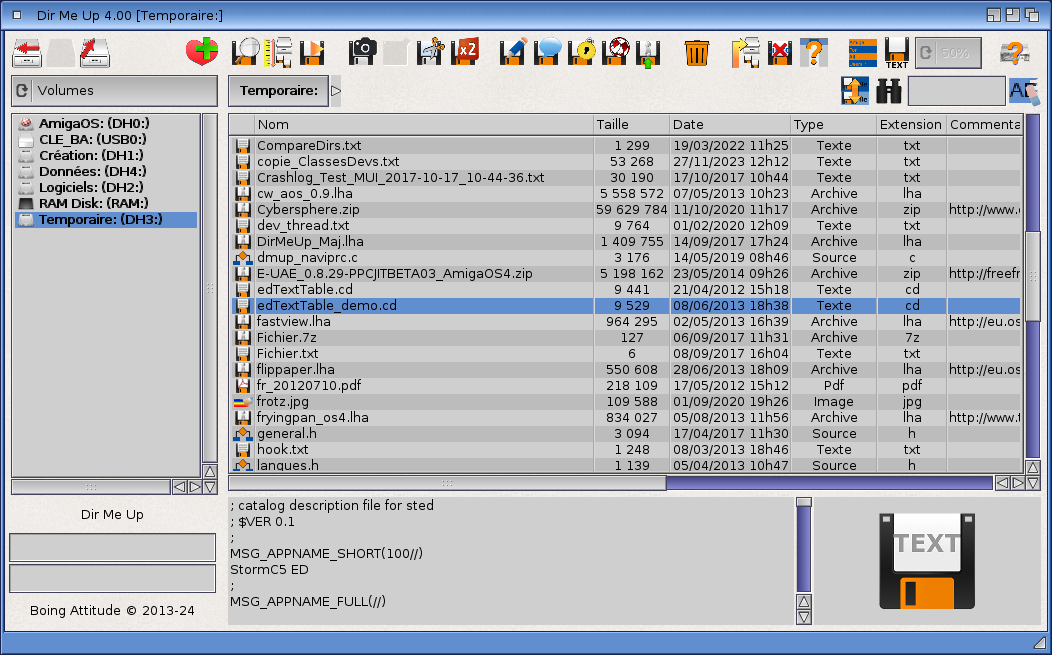1052x655 pixels.
Task: Click the orange trash can delete icon
Action: click(697, 51)
